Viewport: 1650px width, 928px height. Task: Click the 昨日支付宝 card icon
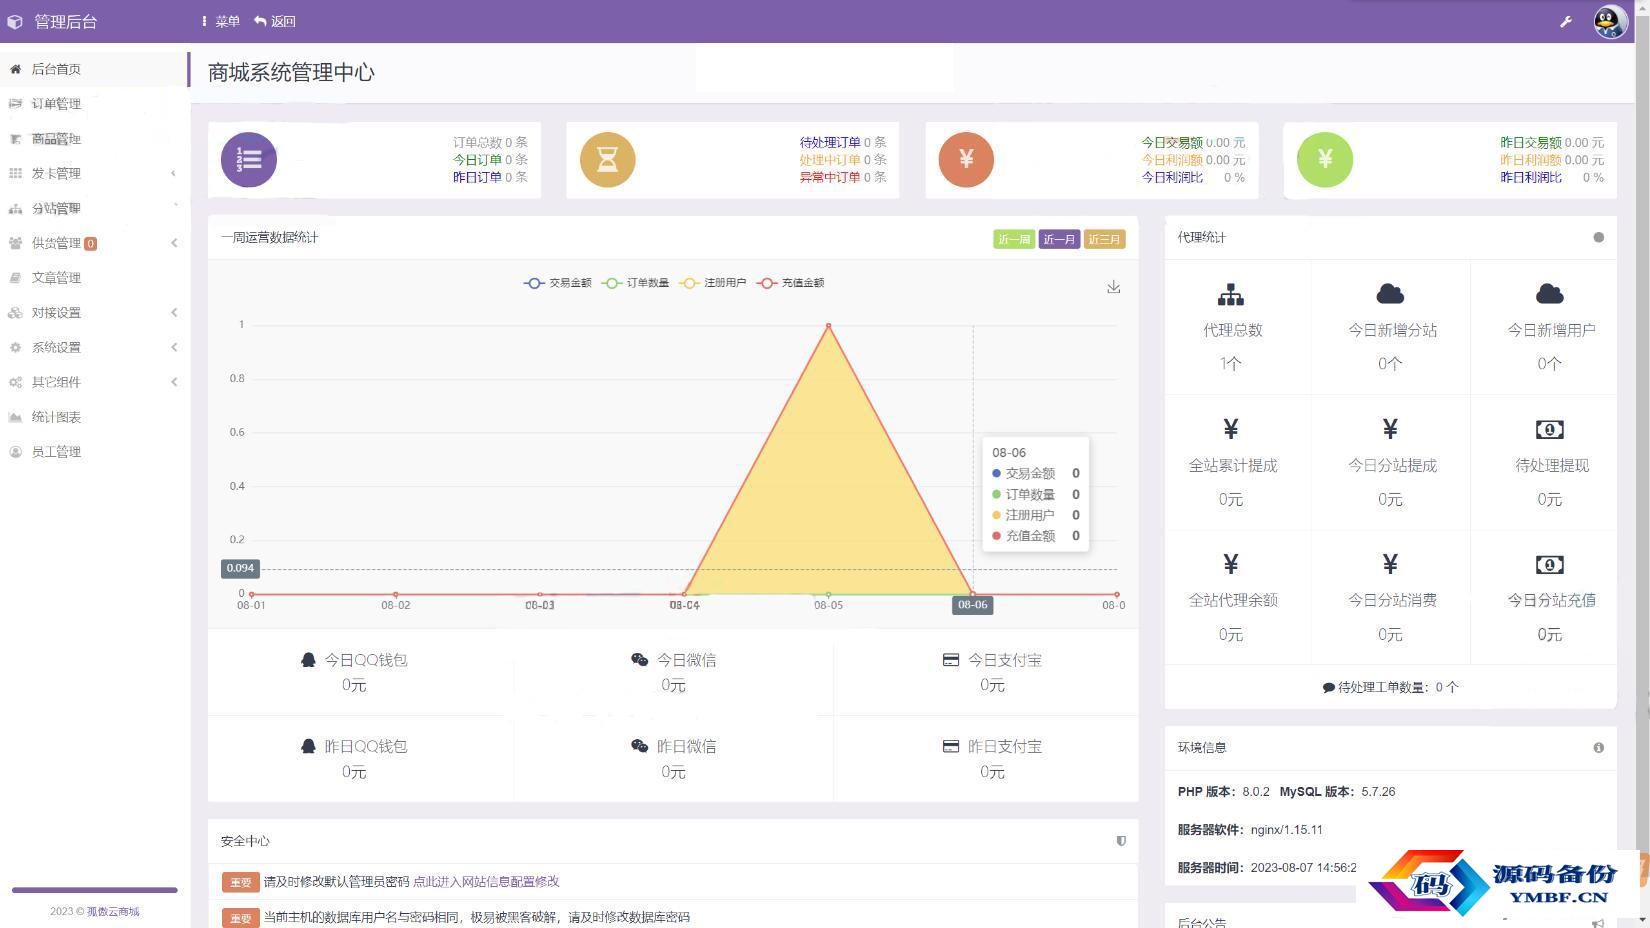(951, 746)
